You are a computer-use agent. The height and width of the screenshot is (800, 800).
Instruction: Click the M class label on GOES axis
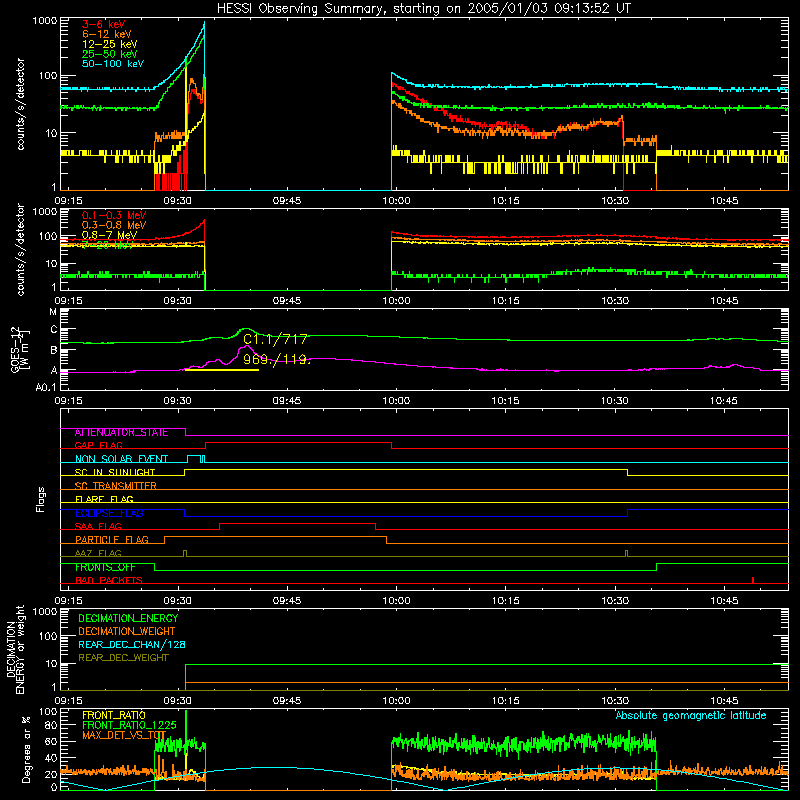click(53, 312)
